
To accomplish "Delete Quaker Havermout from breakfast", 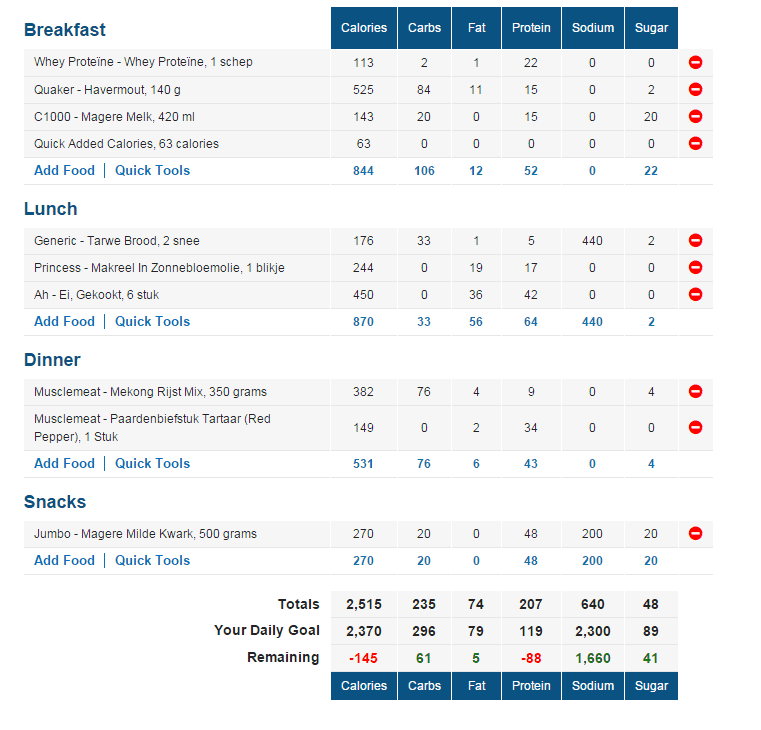I will (696, 89).
